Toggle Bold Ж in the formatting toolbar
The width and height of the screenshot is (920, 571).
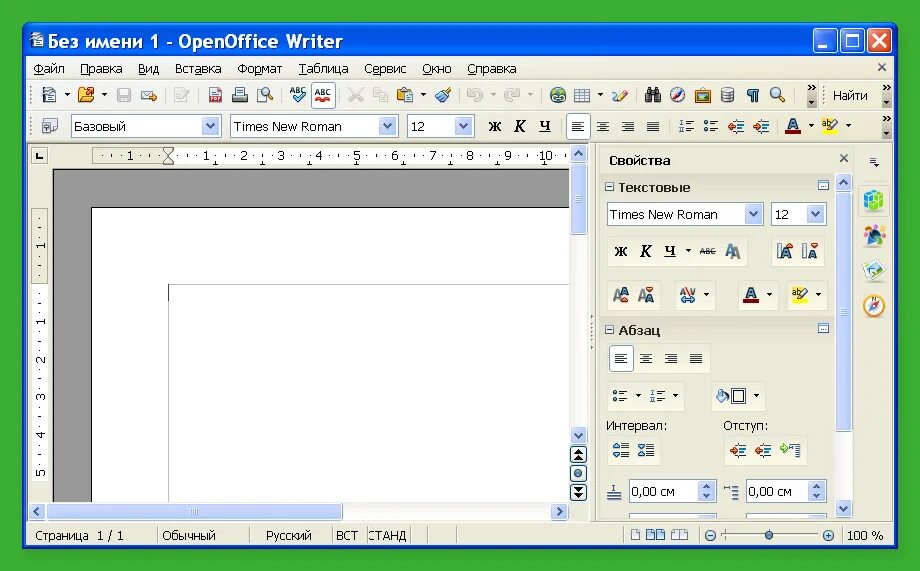495,126
